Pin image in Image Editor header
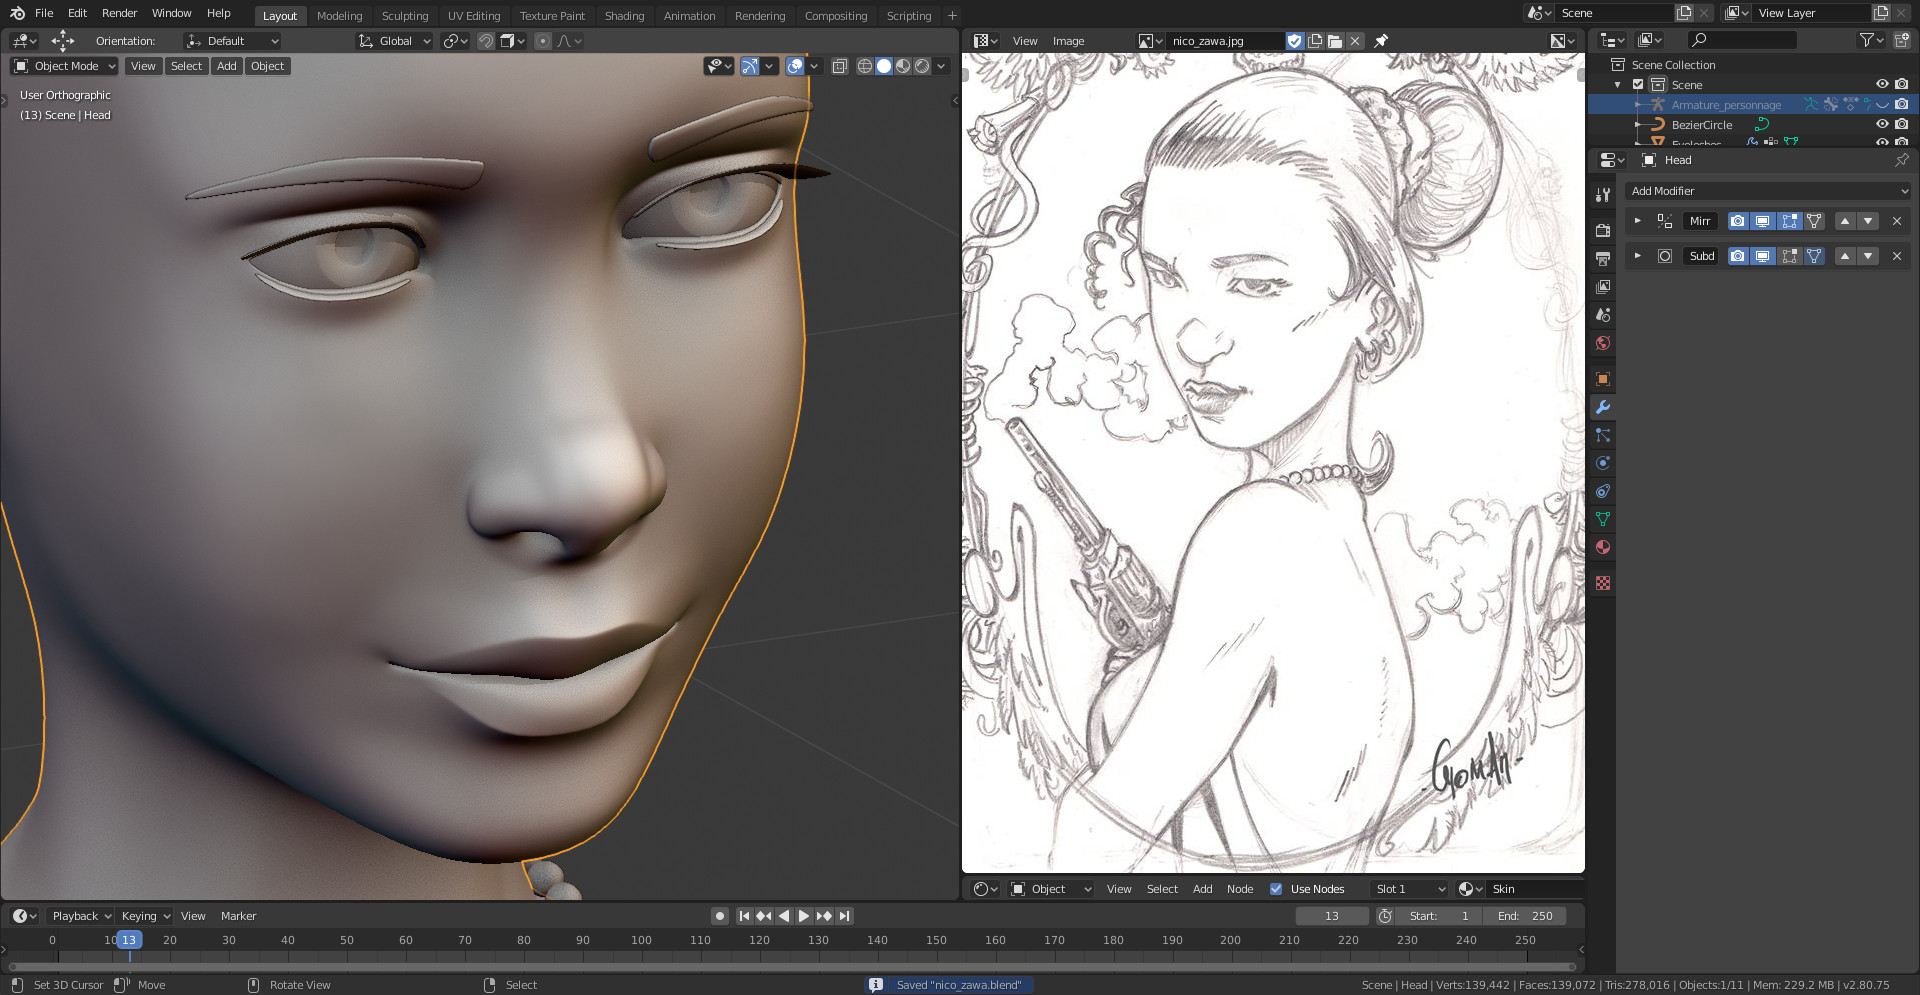Viewport: 1920px width, 995px height. coord(1381,41)
